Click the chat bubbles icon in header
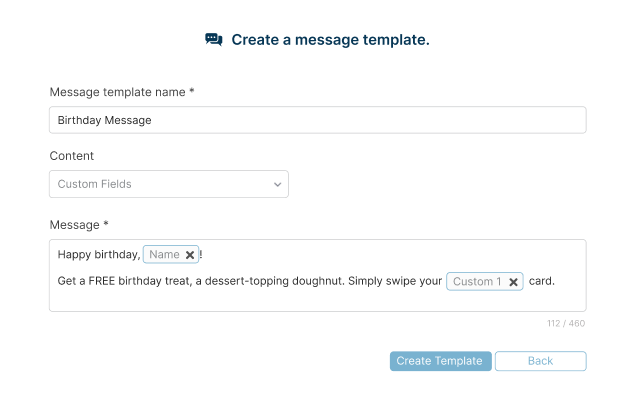The image size is (634, 413). tap(214, 40)
